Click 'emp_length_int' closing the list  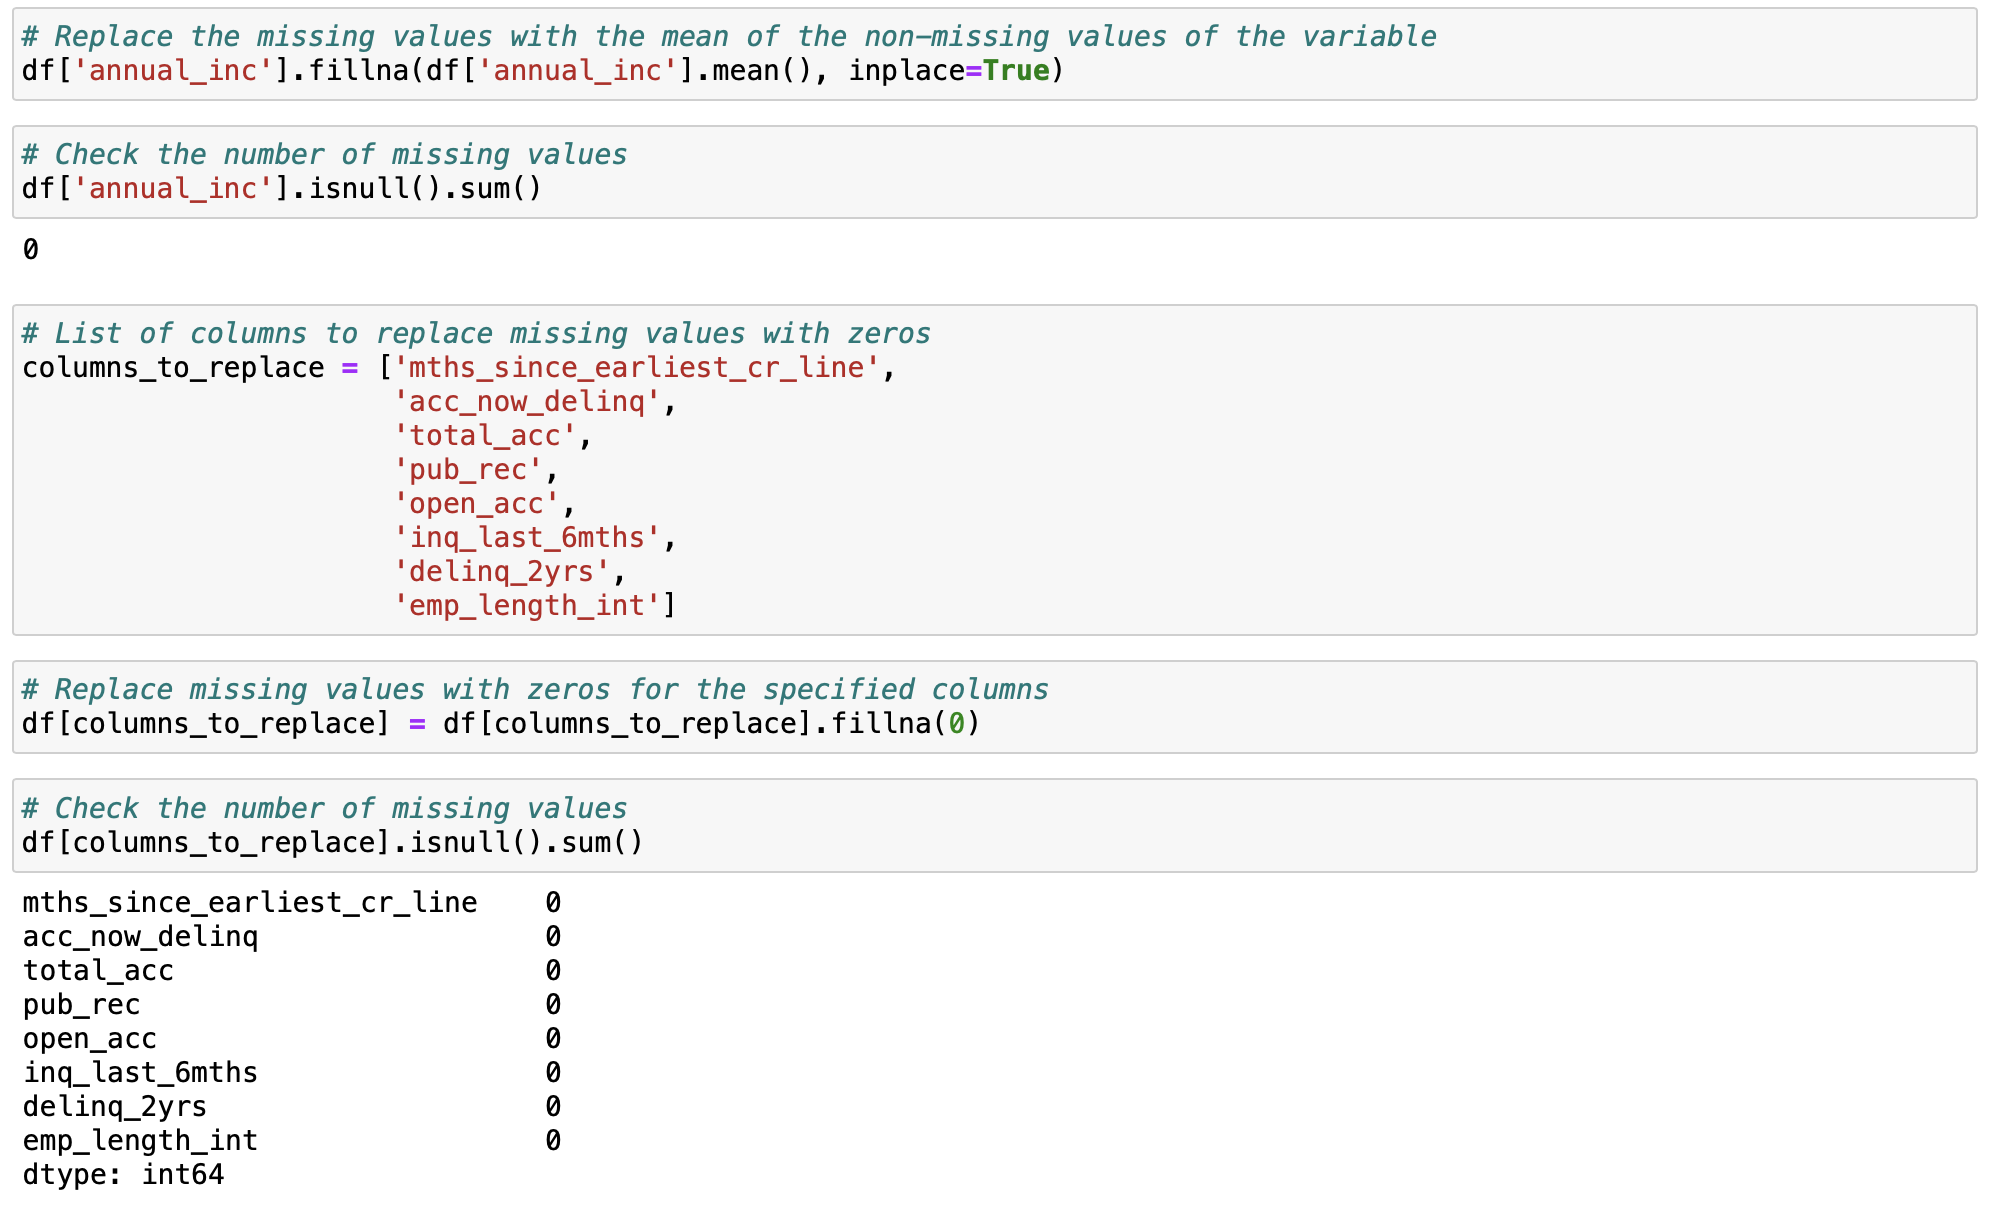click(527, 606)
